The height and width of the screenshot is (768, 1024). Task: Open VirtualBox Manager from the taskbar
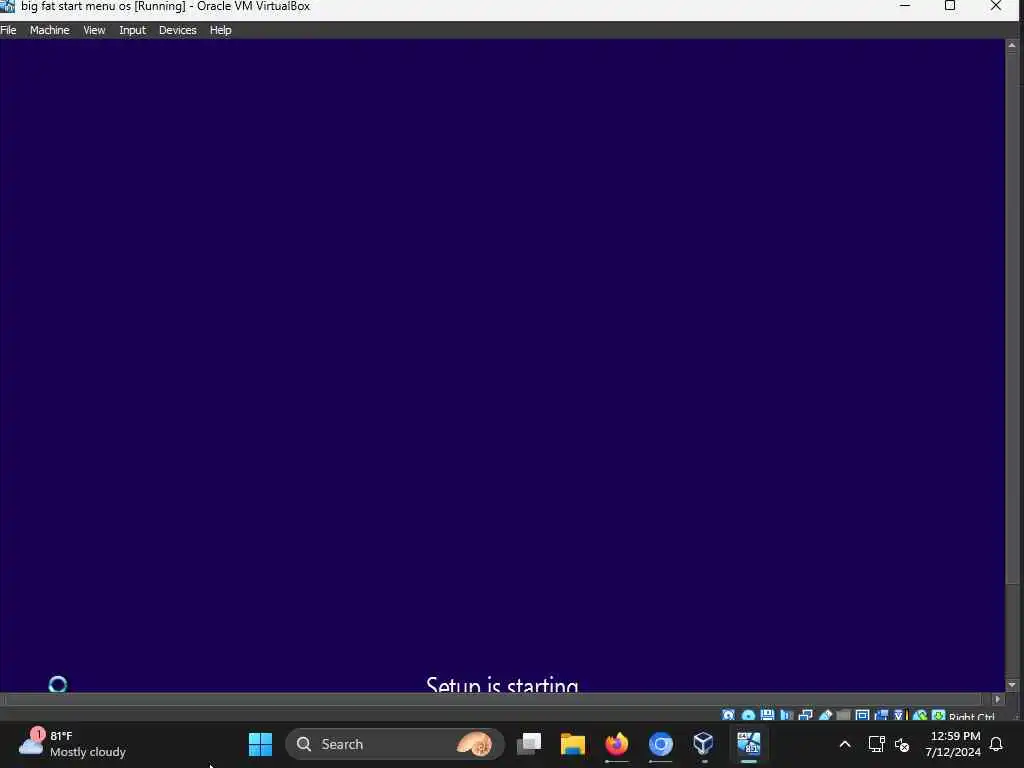(703, 744)
